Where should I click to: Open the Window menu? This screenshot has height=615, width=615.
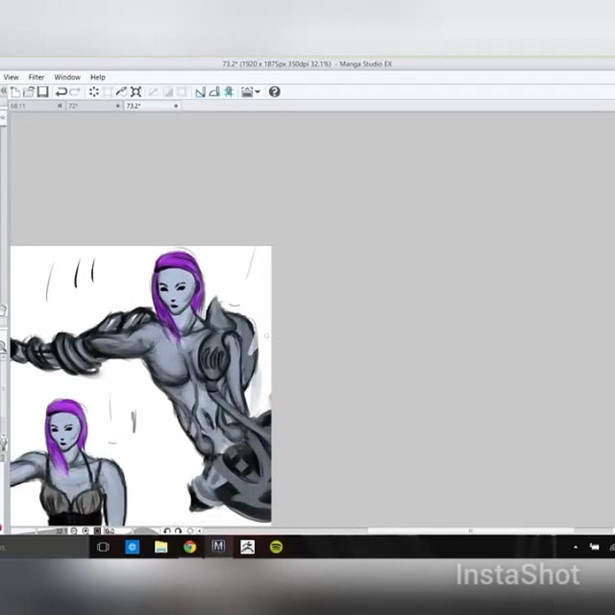67,77
